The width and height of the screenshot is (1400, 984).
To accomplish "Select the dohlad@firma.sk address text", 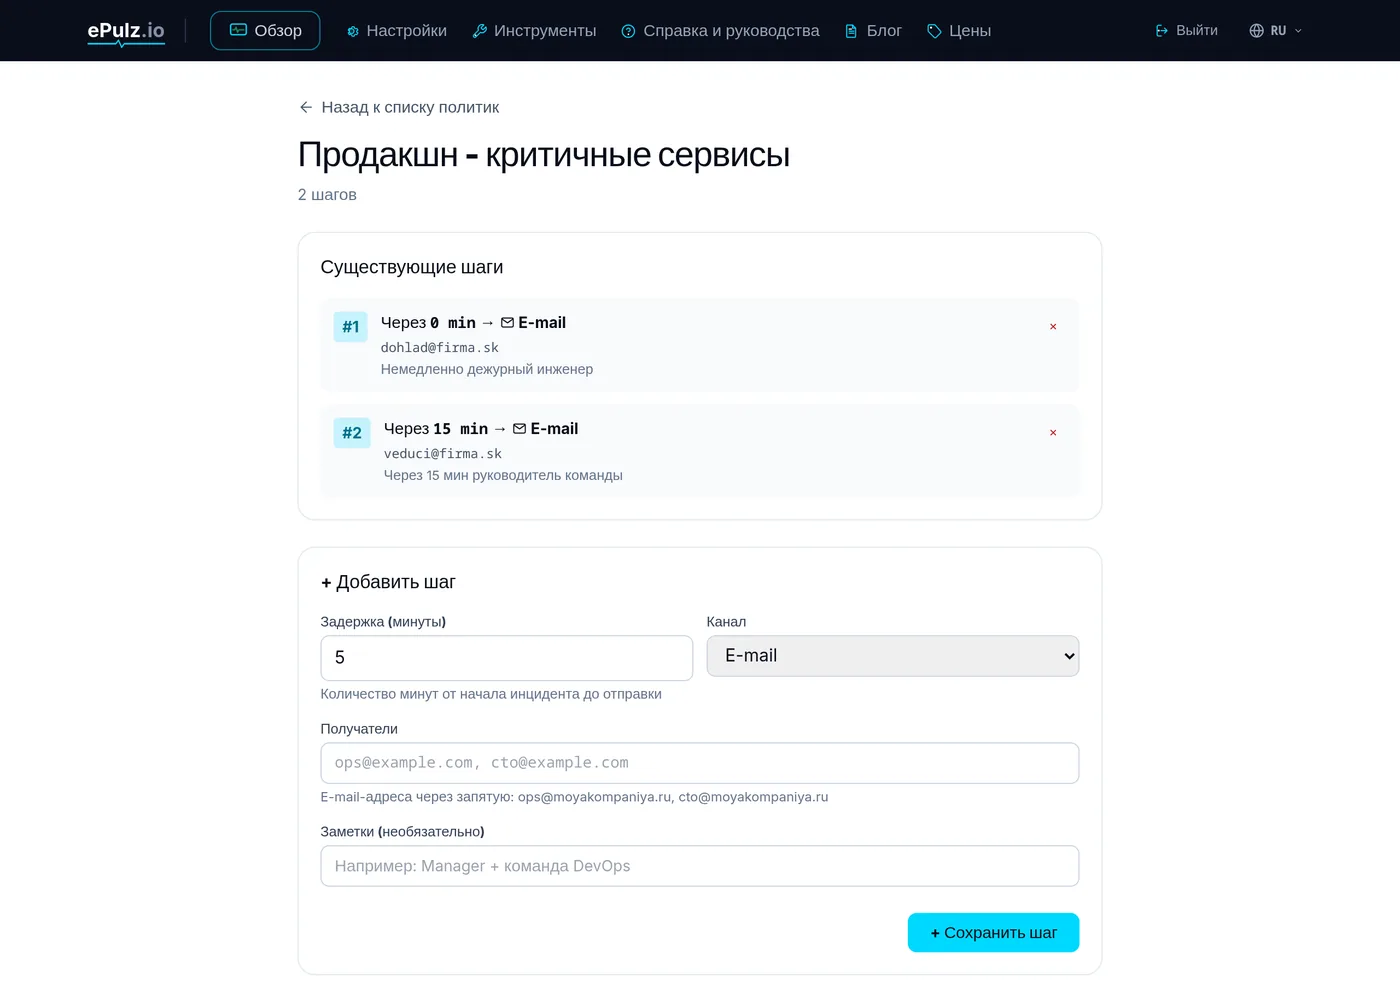I will pos(440,347).
